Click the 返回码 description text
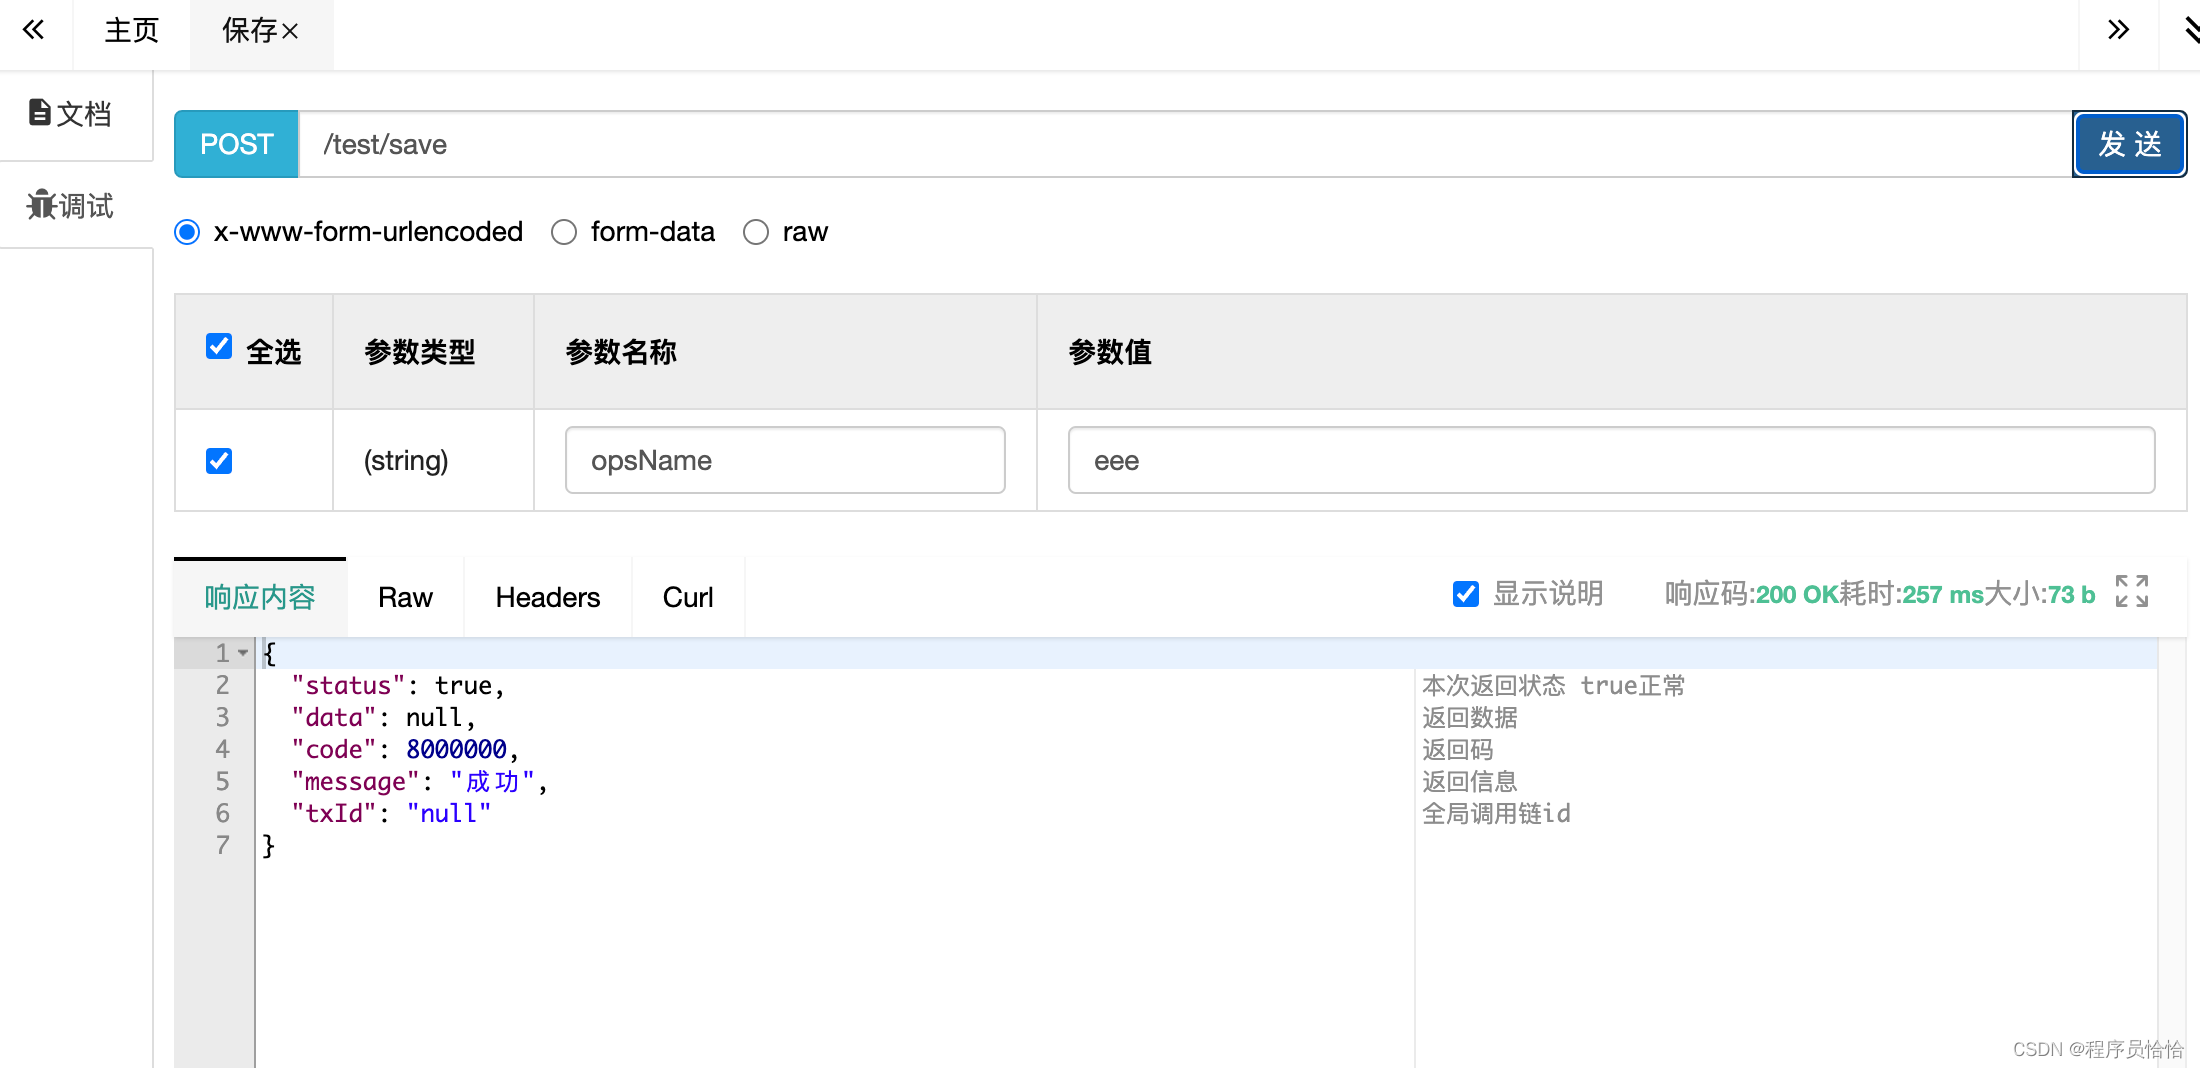 click(1458, 749)
